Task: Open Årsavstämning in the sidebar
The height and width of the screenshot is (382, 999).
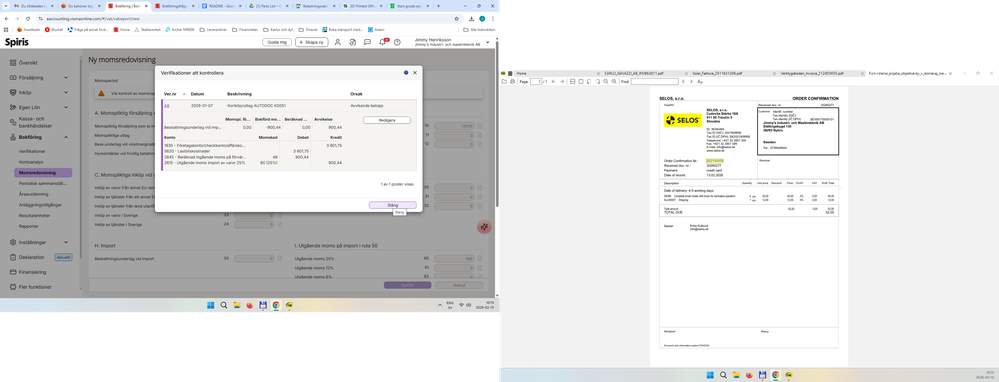Action: (x=33, y=194)
